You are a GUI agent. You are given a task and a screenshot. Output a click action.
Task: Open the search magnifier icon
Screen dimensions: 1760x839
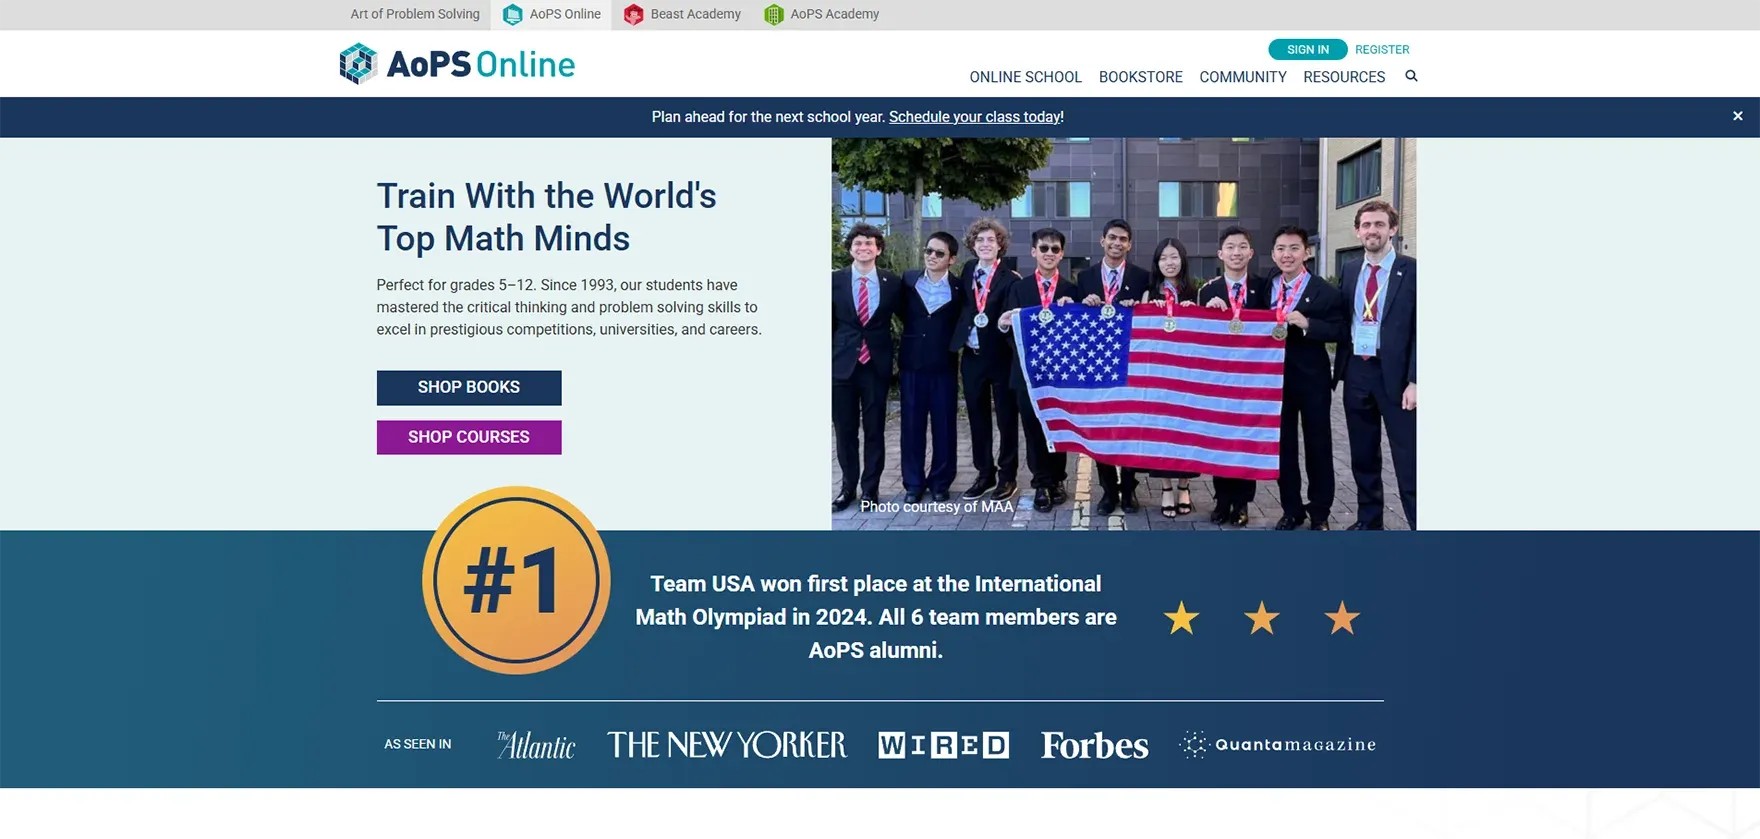1411,76
